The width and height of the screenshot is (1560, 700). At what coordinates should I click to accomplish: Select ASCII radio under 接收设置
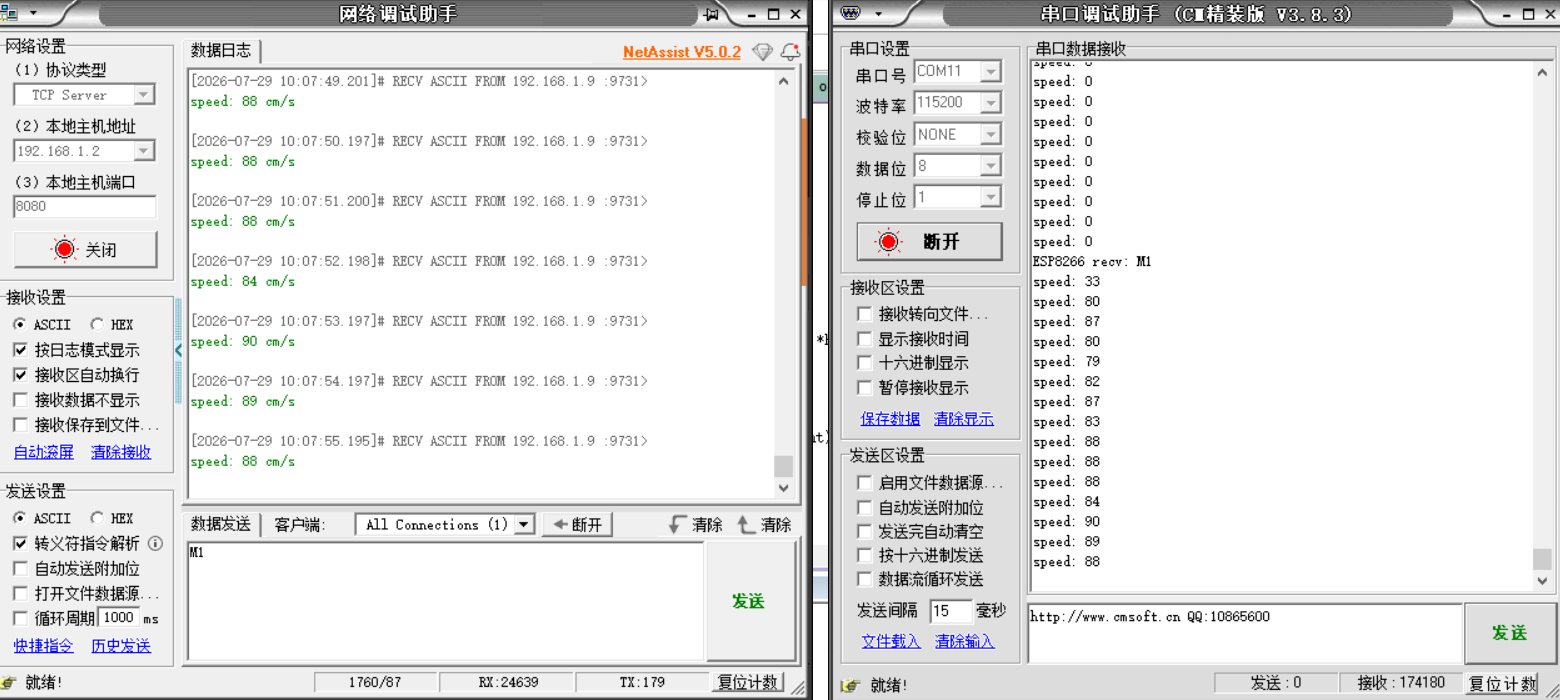[x=20, y=325]
